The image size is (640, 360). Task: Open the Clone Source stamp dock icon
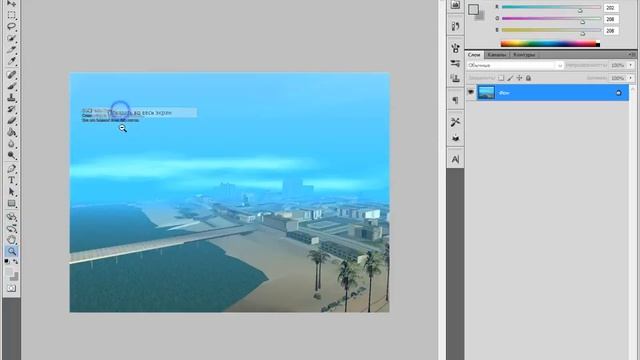(x=456, y=78)
